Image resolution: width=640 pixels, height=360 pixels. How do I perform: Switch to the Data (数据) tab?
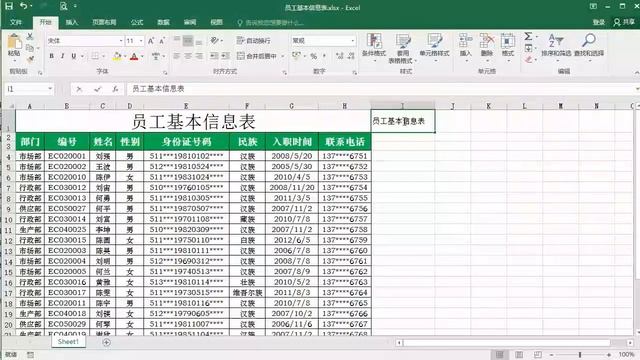(x=163, y=22)
